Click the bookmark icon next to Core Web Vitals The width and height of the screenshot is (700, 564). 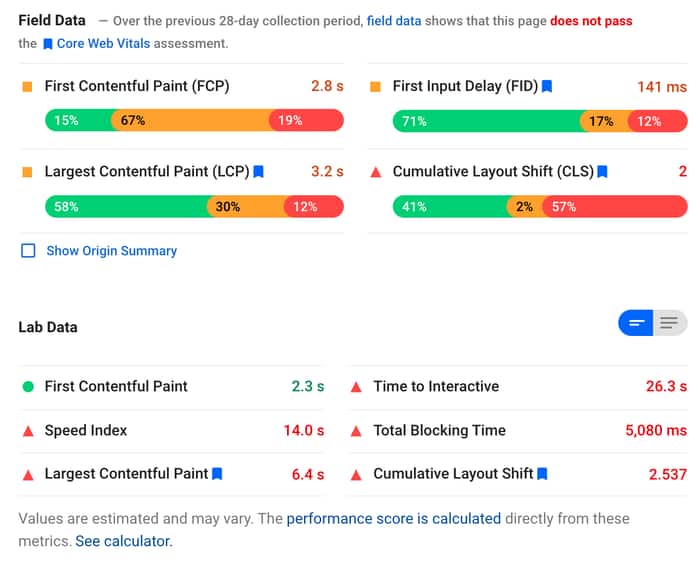[x=48, y=44]
